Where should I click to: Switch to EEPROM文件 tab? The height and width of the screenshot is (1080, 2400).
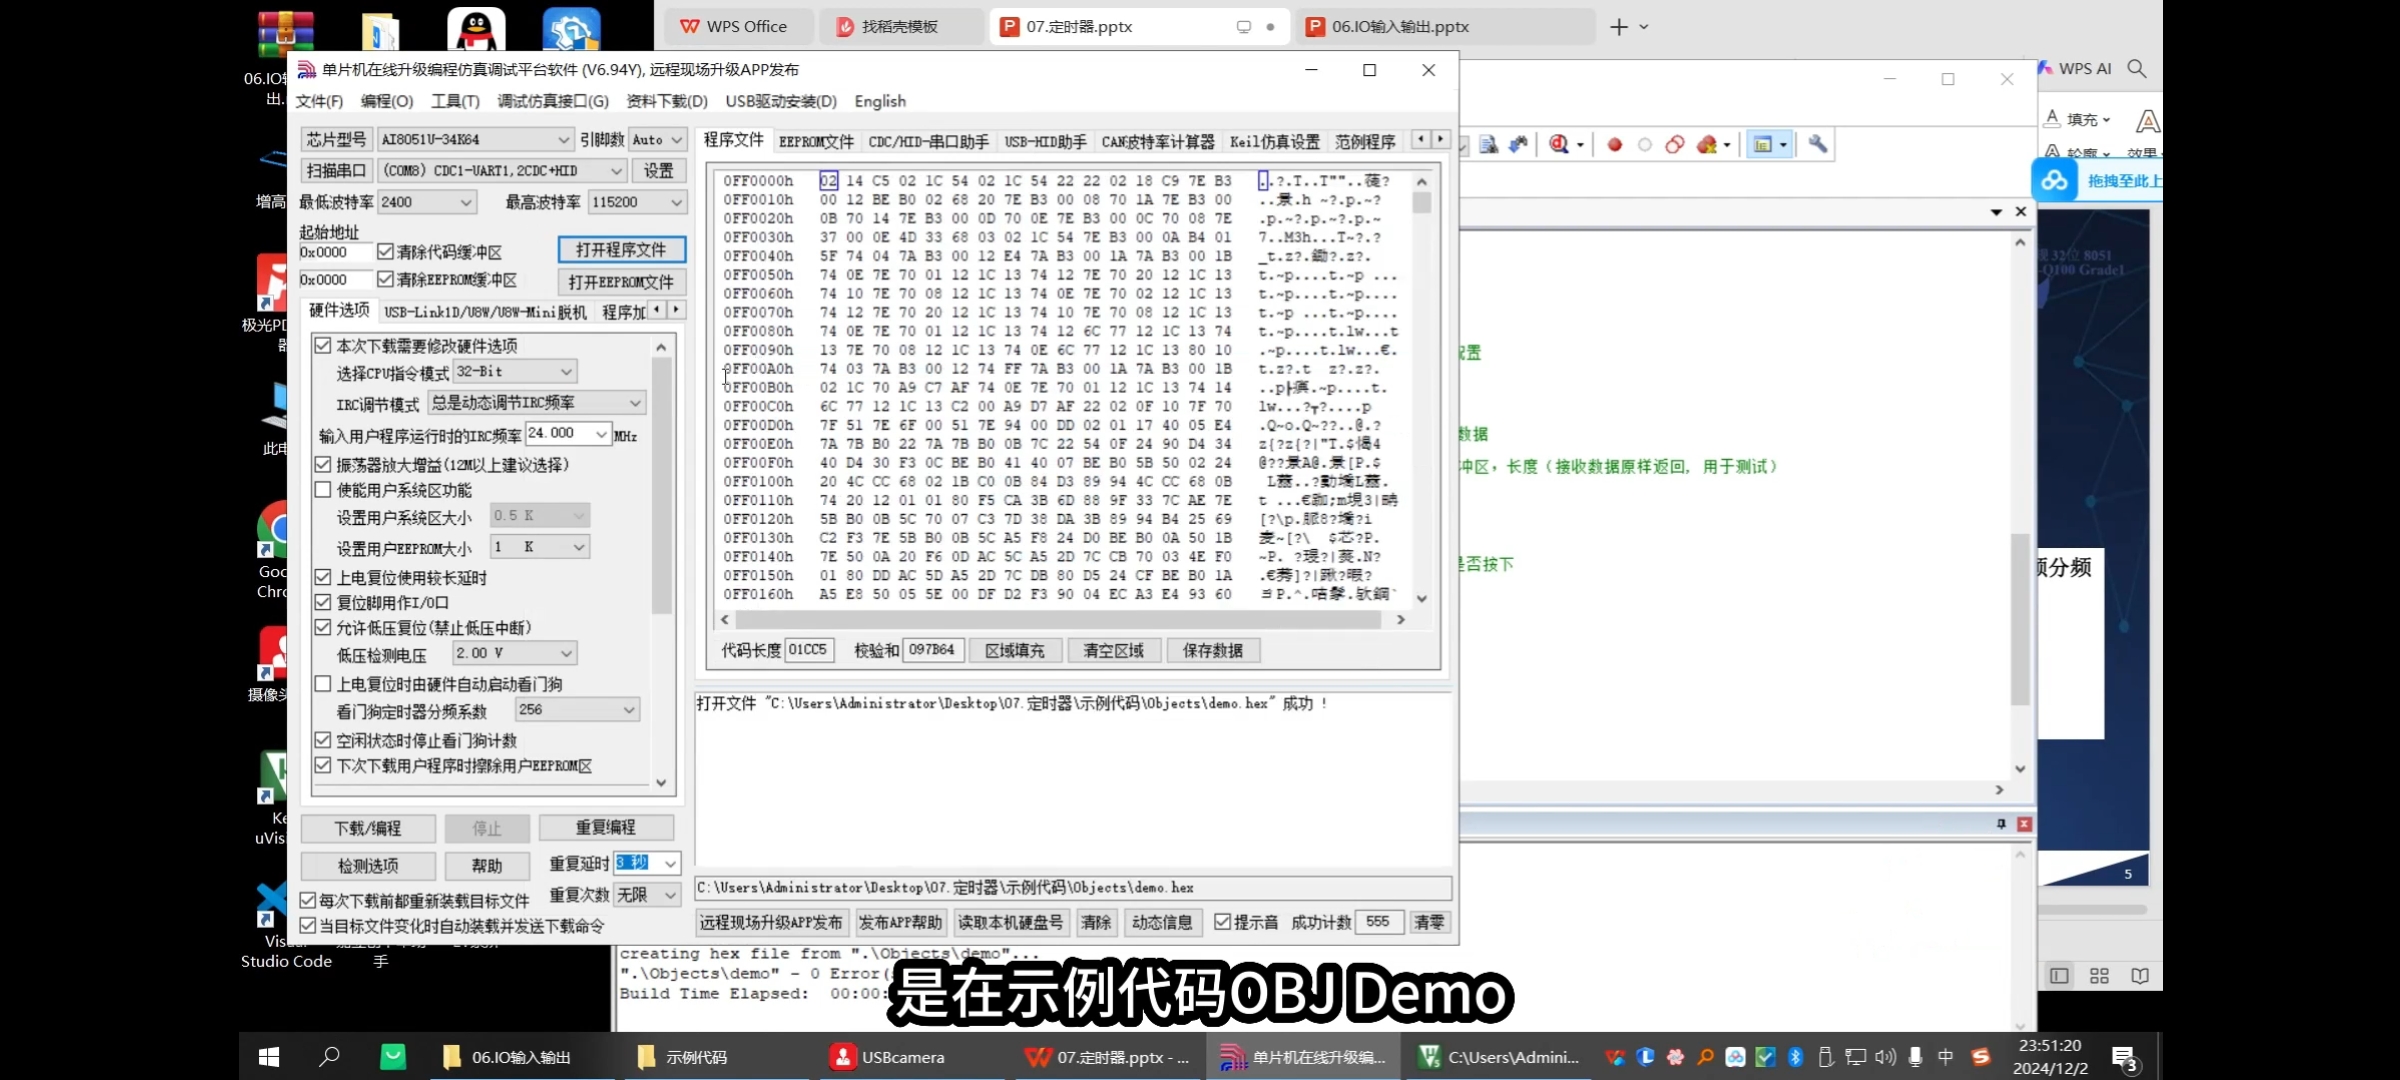pos(816,142)
